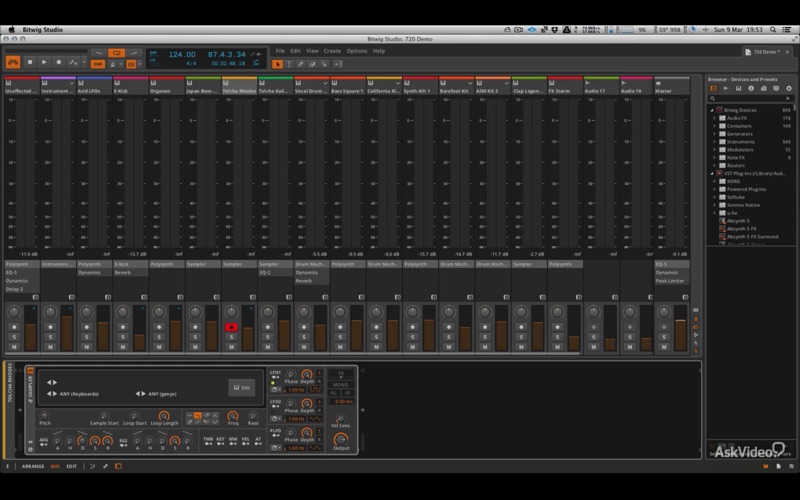Expand the Vocal Drum track header dropdown
Viewport: 800px width, 500px height.
325,83
